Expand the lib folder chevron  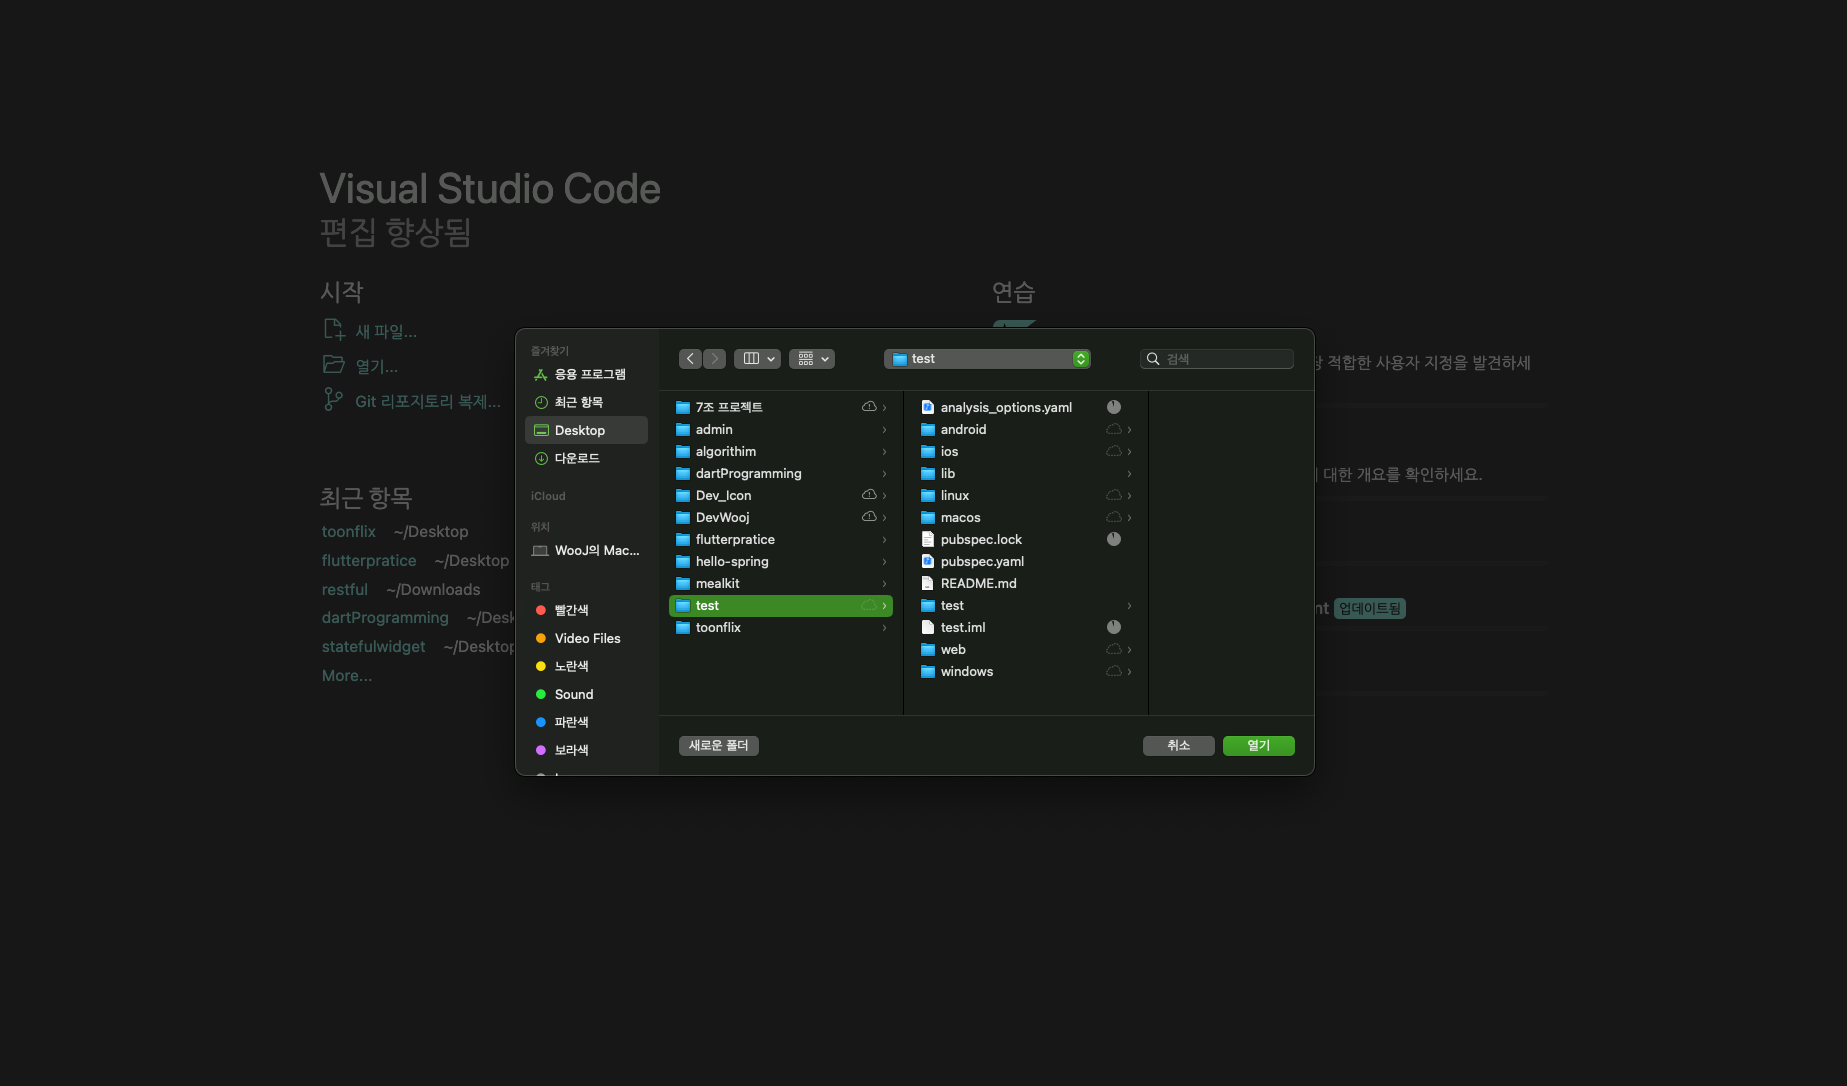click(1130, 473)
